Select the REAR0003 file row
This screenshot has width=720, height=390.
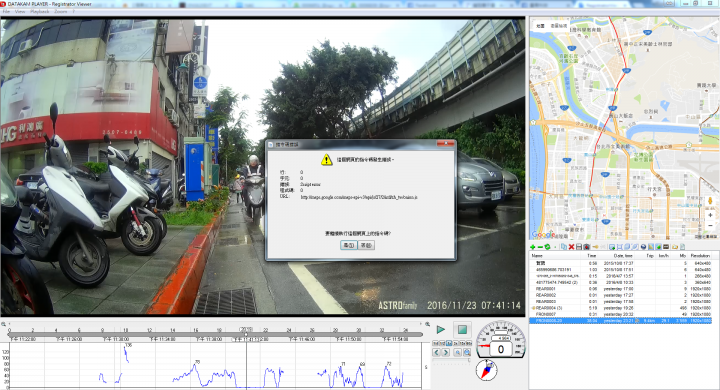pyautogui.click(x=620, y=301)
